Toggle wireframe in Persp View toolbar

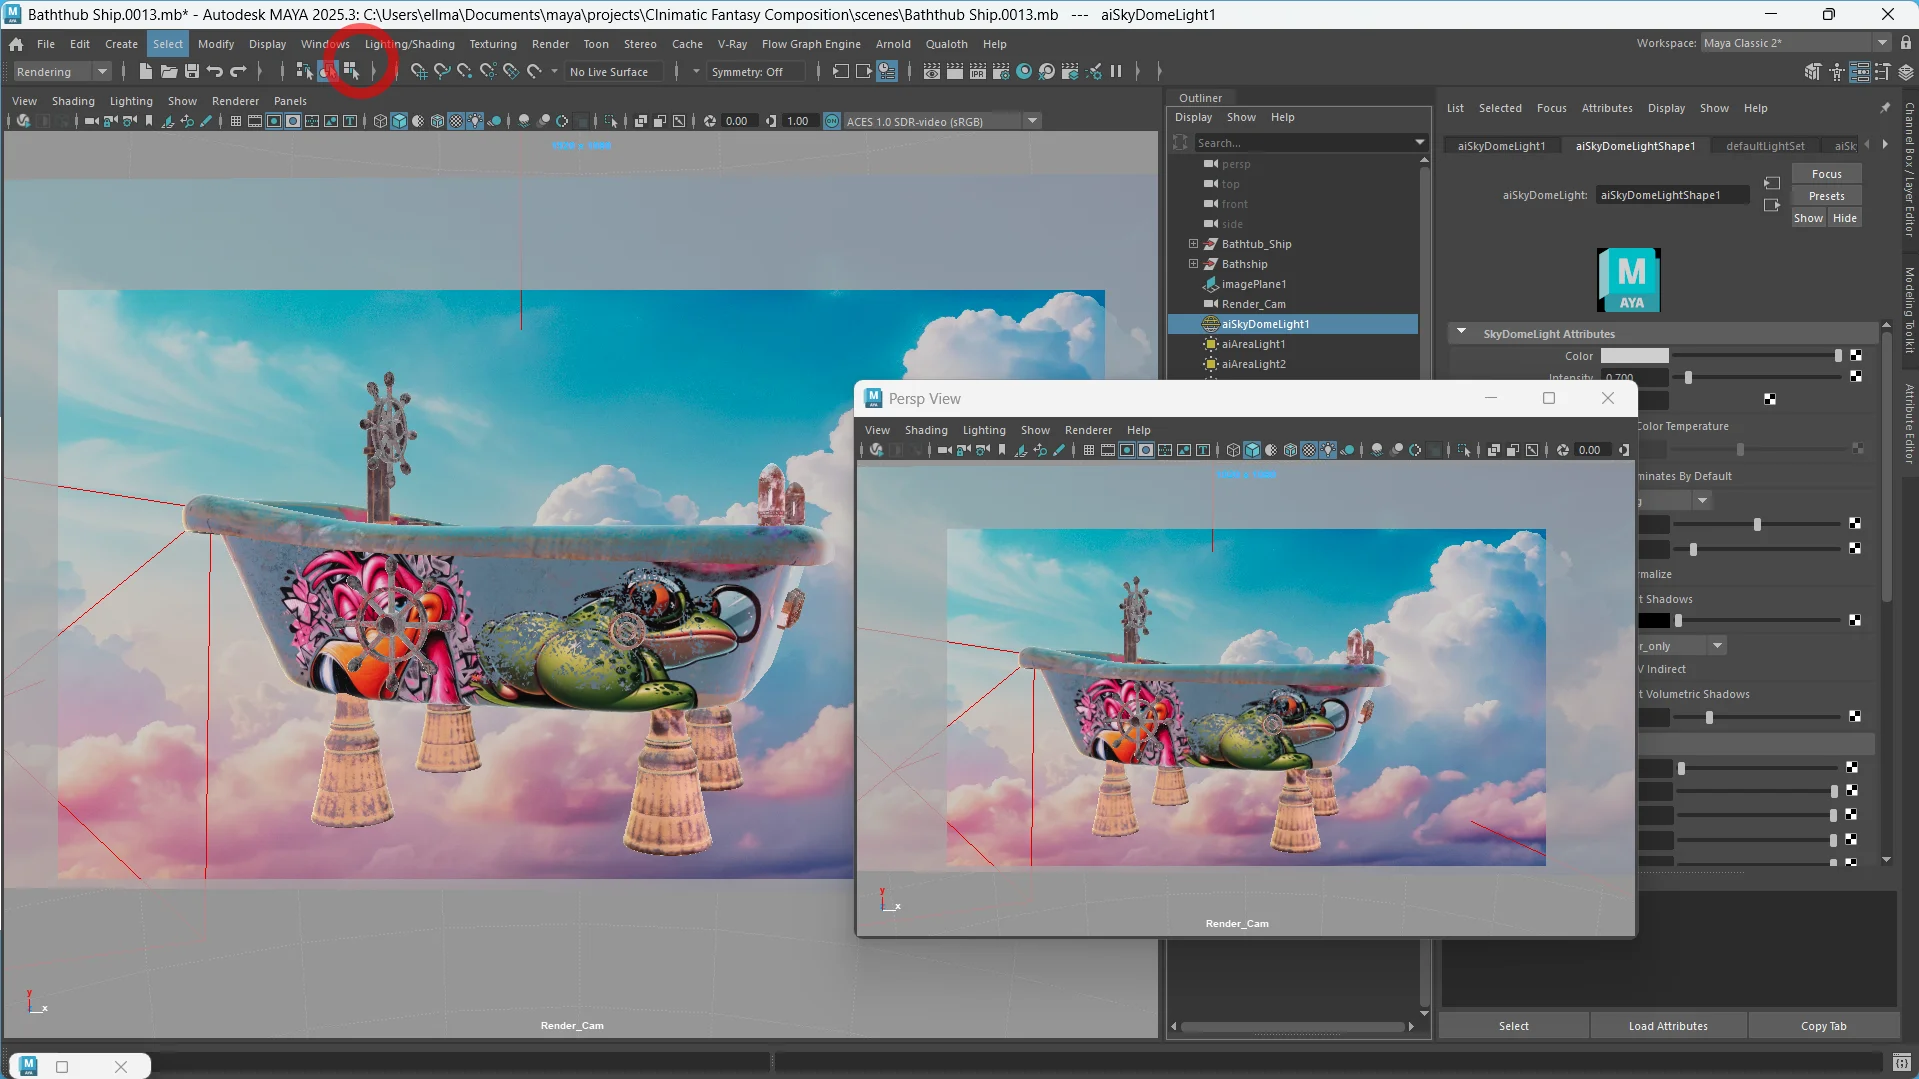1233,450
